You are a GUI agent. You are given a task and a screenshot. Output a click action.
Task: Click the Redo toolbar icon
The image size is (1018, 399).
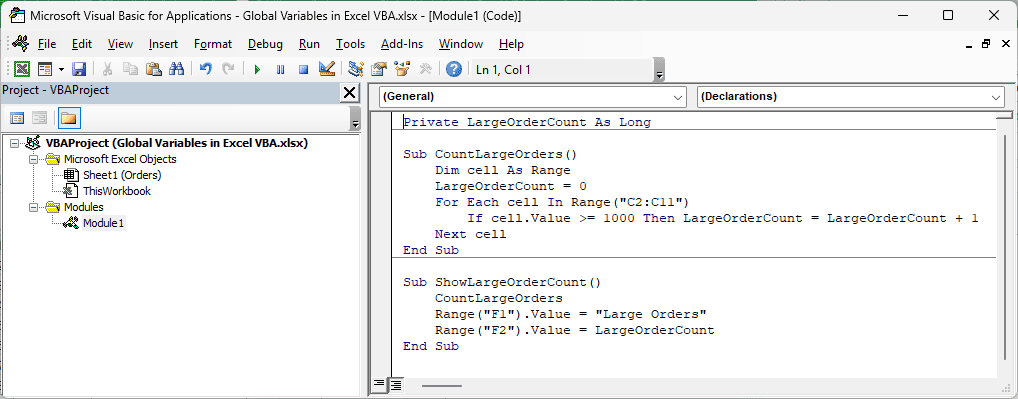229,69
